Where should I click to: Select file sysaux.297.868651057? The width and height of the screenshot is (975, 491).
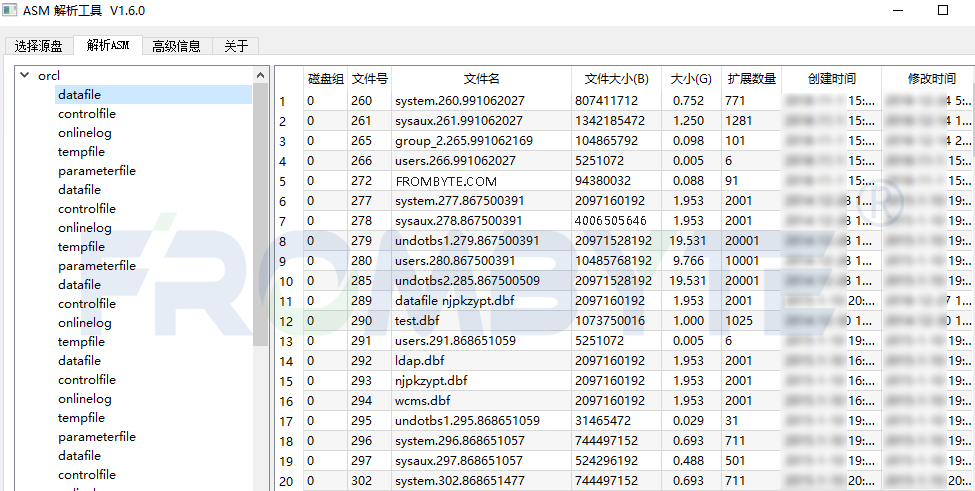pyautogui.click(x=482, y=461)
